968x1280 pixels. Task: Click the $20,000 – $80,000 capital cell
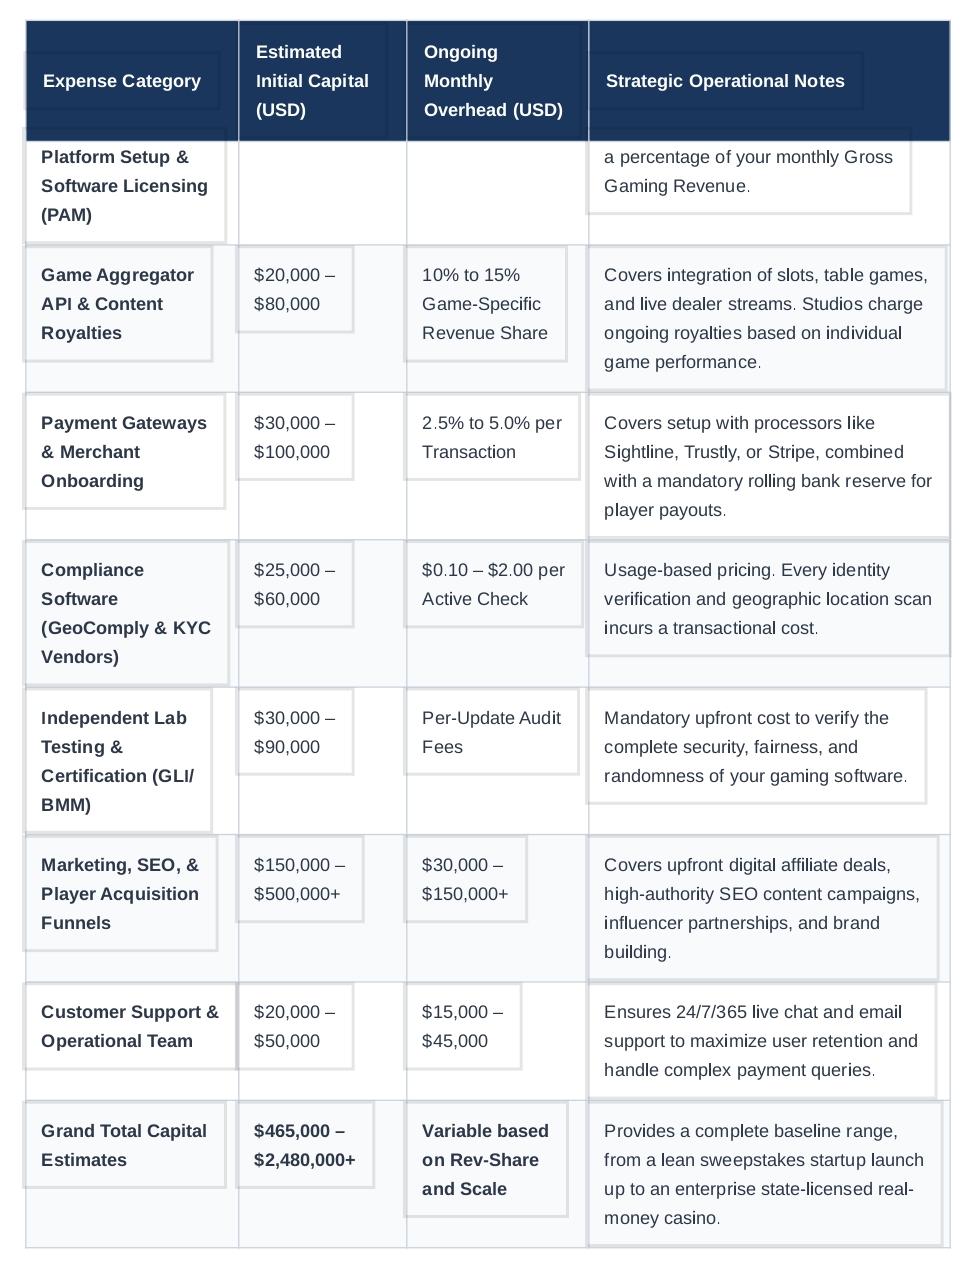295,289
